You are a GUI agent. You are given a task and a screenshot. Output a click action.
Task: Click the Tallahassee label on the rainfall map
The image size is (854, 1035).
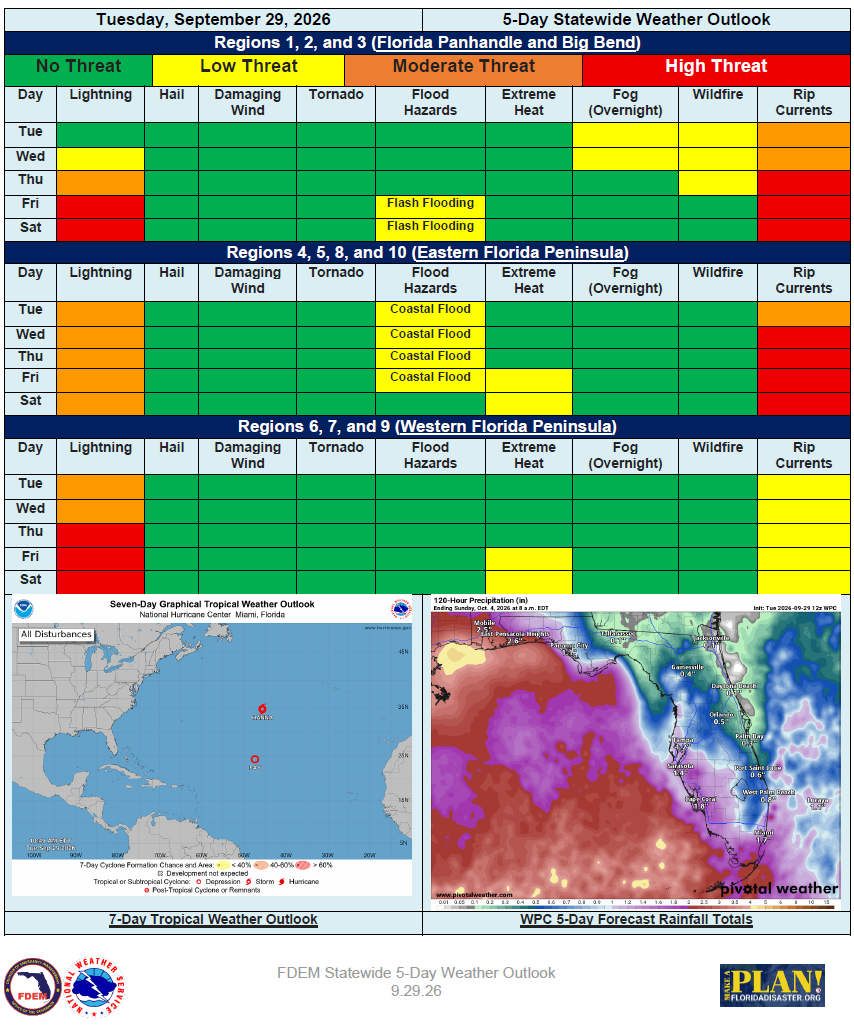click(x=618, y=633)
